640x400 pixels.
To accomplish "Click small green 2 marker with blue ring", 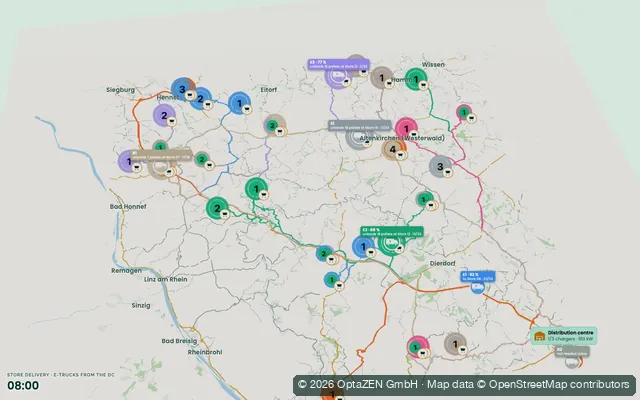I will (x=324, y=254).
